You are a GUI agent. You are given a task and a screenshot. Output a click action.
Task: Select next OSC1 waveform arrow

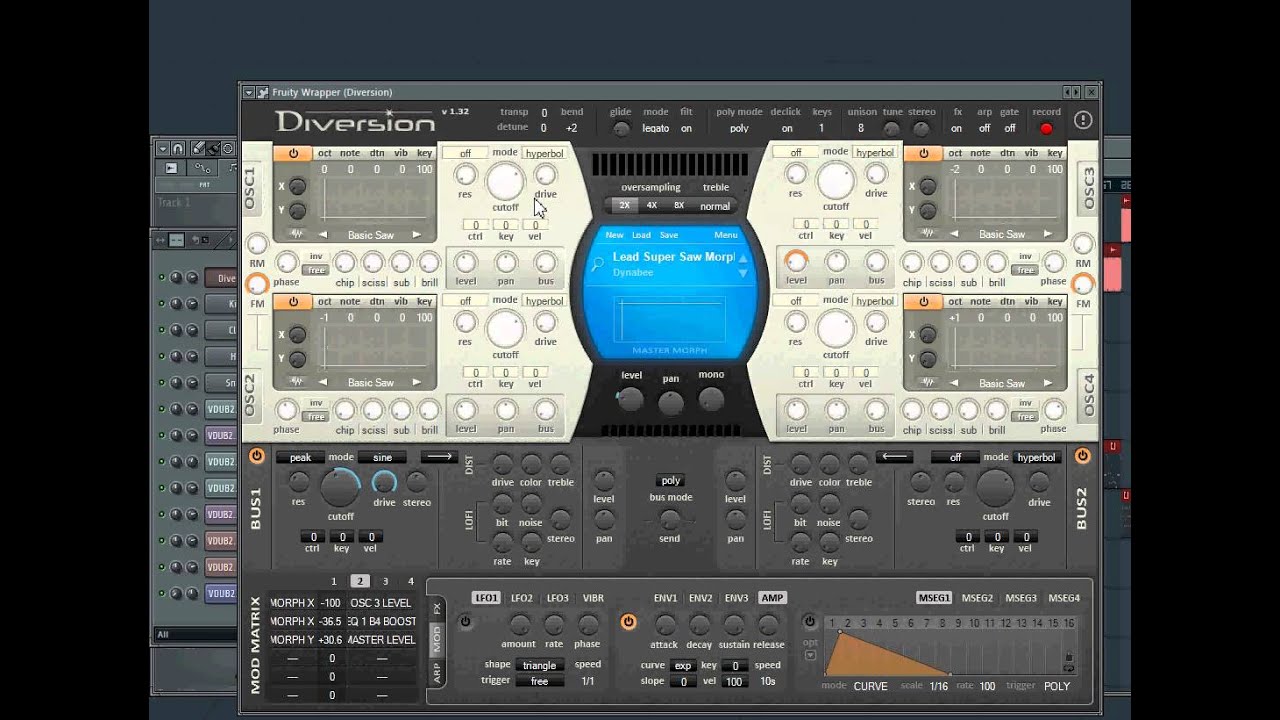418,235
